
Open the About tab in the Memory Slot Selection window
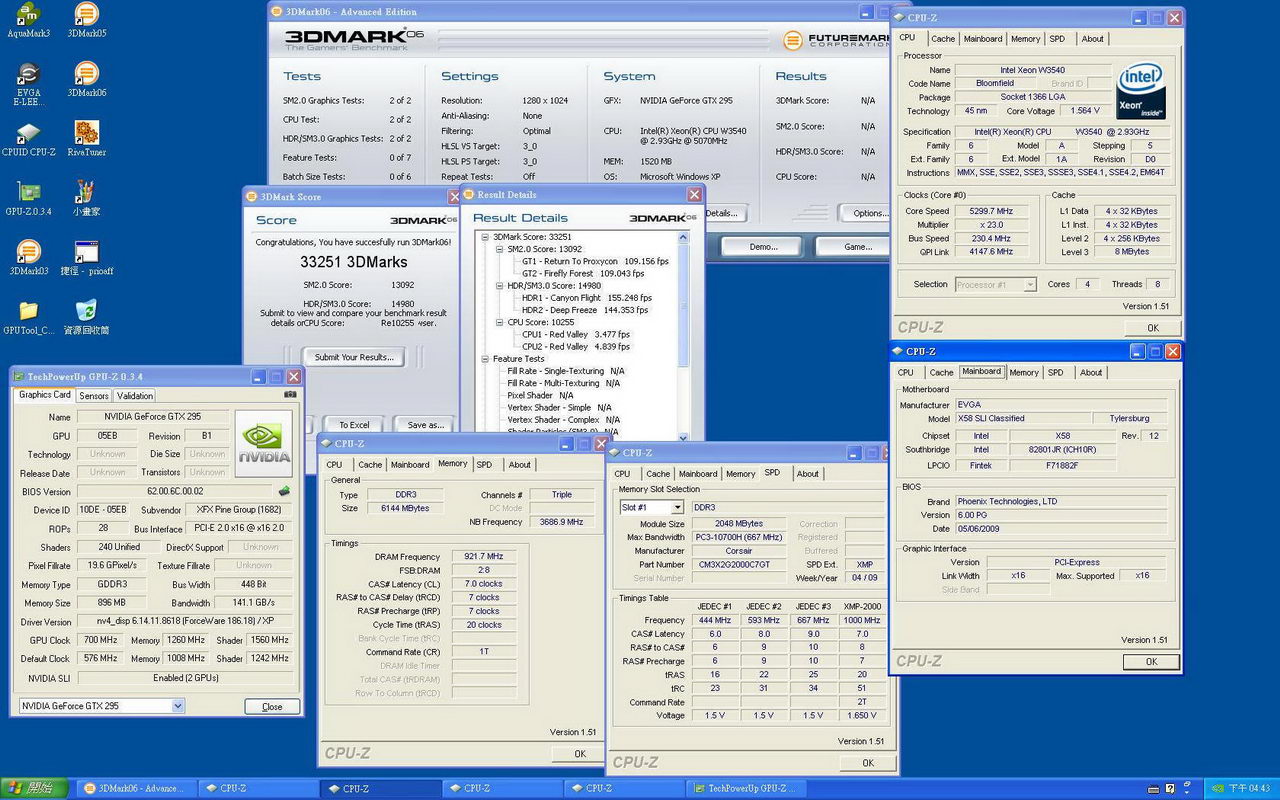click(x=808, y=474)
